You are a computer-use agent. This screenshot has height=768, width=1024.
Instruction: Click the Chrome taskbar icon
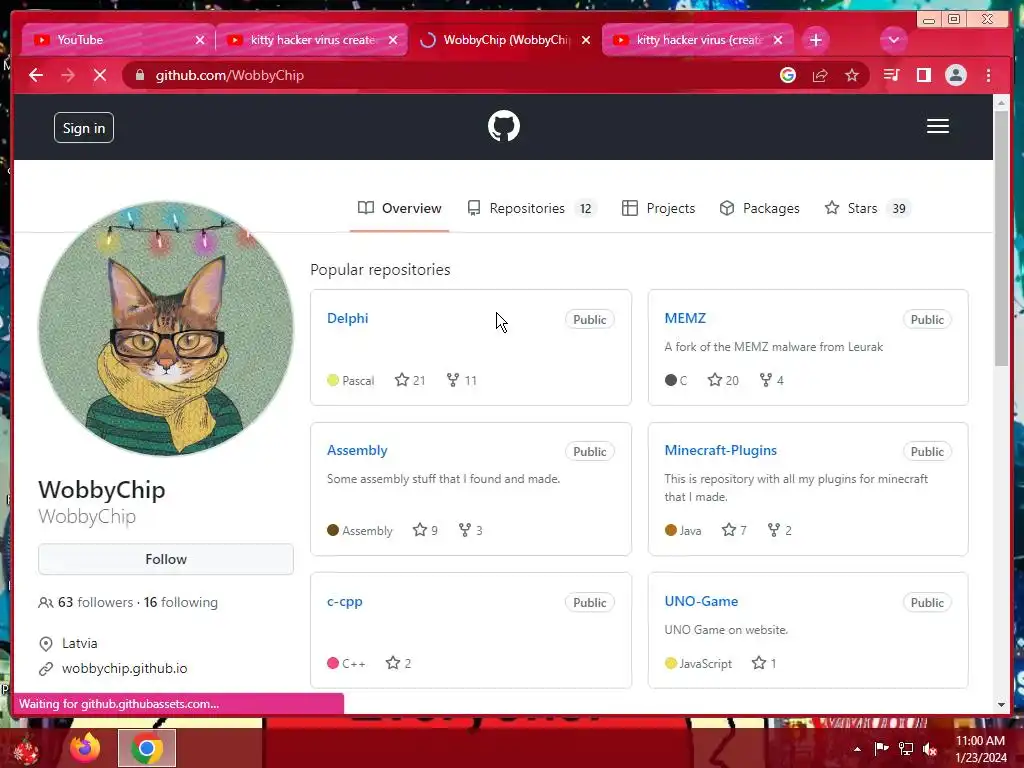click(147, 748)
